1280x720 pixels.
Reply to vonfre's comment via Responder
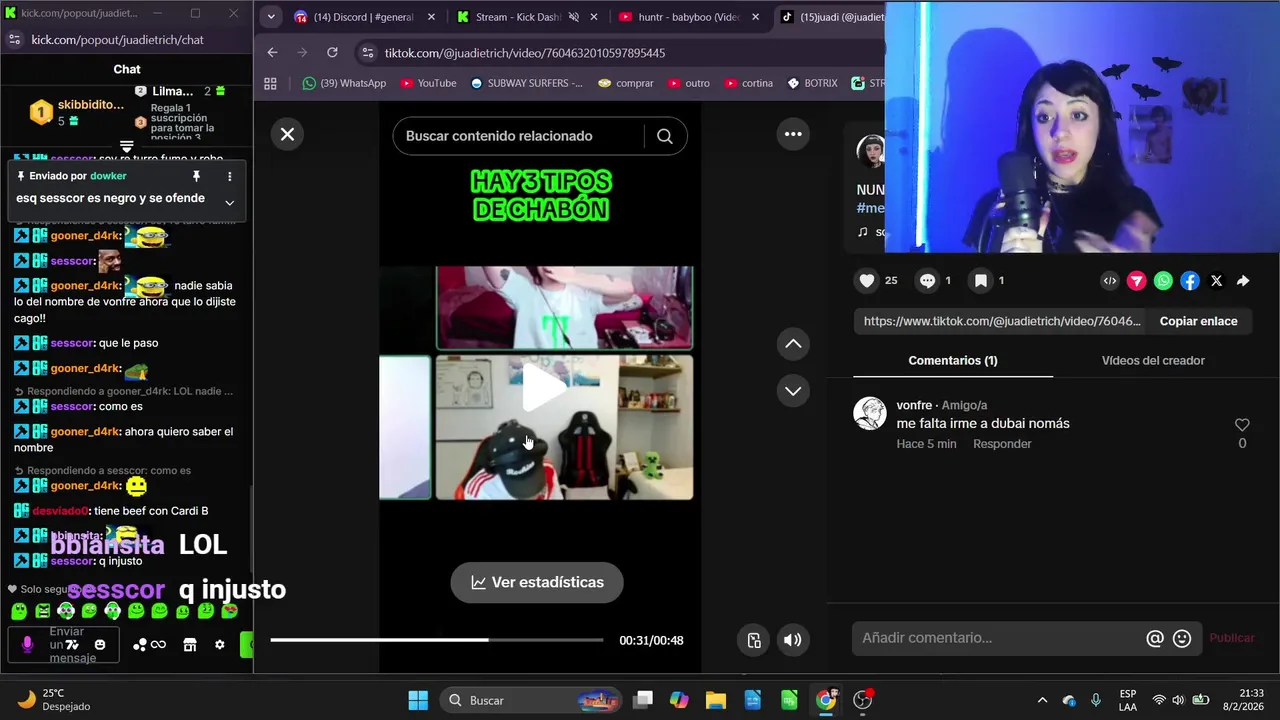point(1002,444)
